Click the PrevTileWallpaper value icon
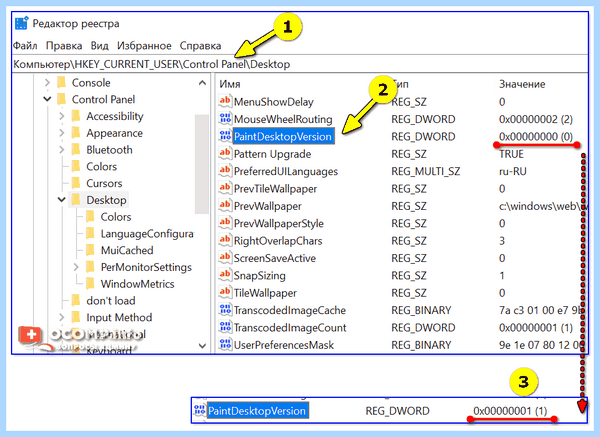 (225, 188)
